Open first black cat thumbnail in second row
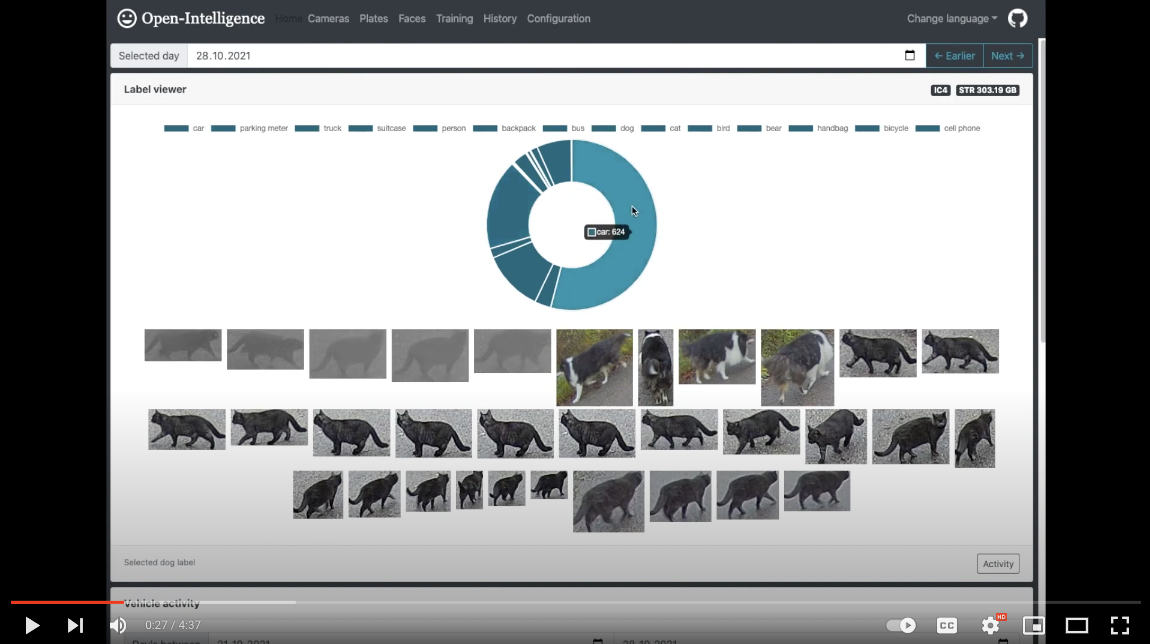This screenshot has height=644, width=1150. click(187, 429)
